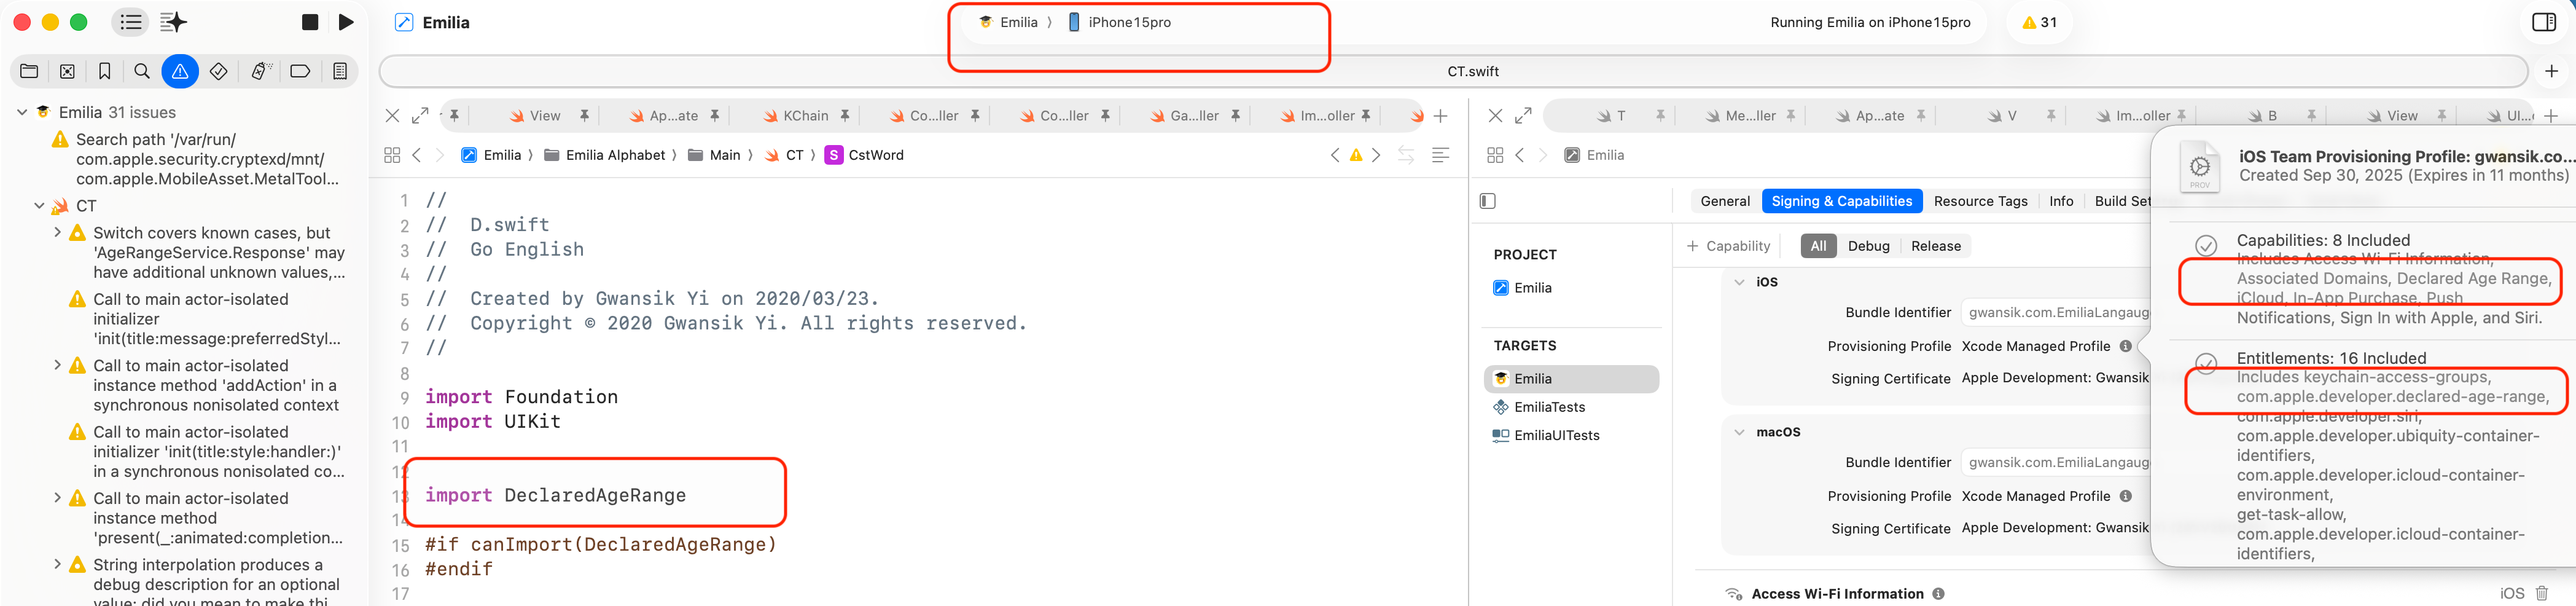
Task: Select the EmiliaUITests target
Action: point(1556,435)
